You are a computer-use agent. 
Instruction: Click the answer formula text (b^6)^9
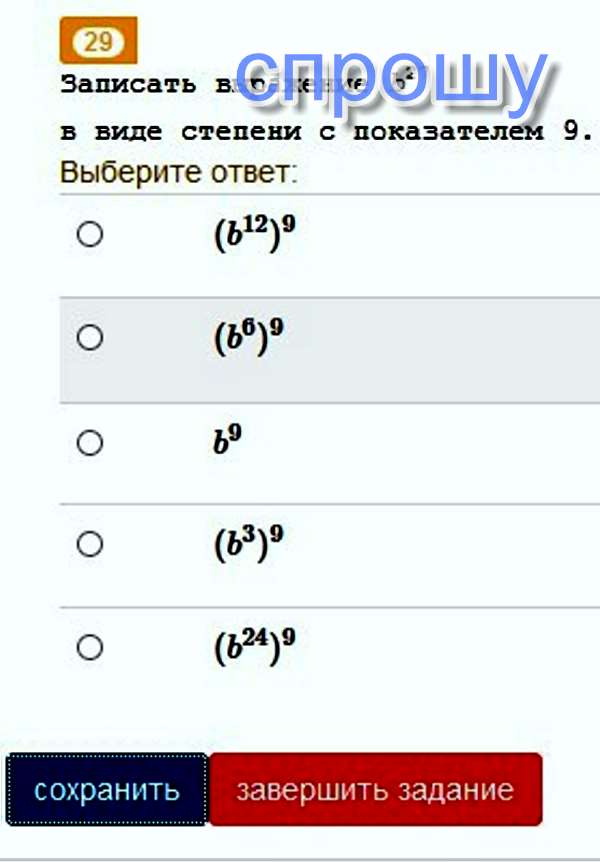pyautogui.click(x=248, y=339)
